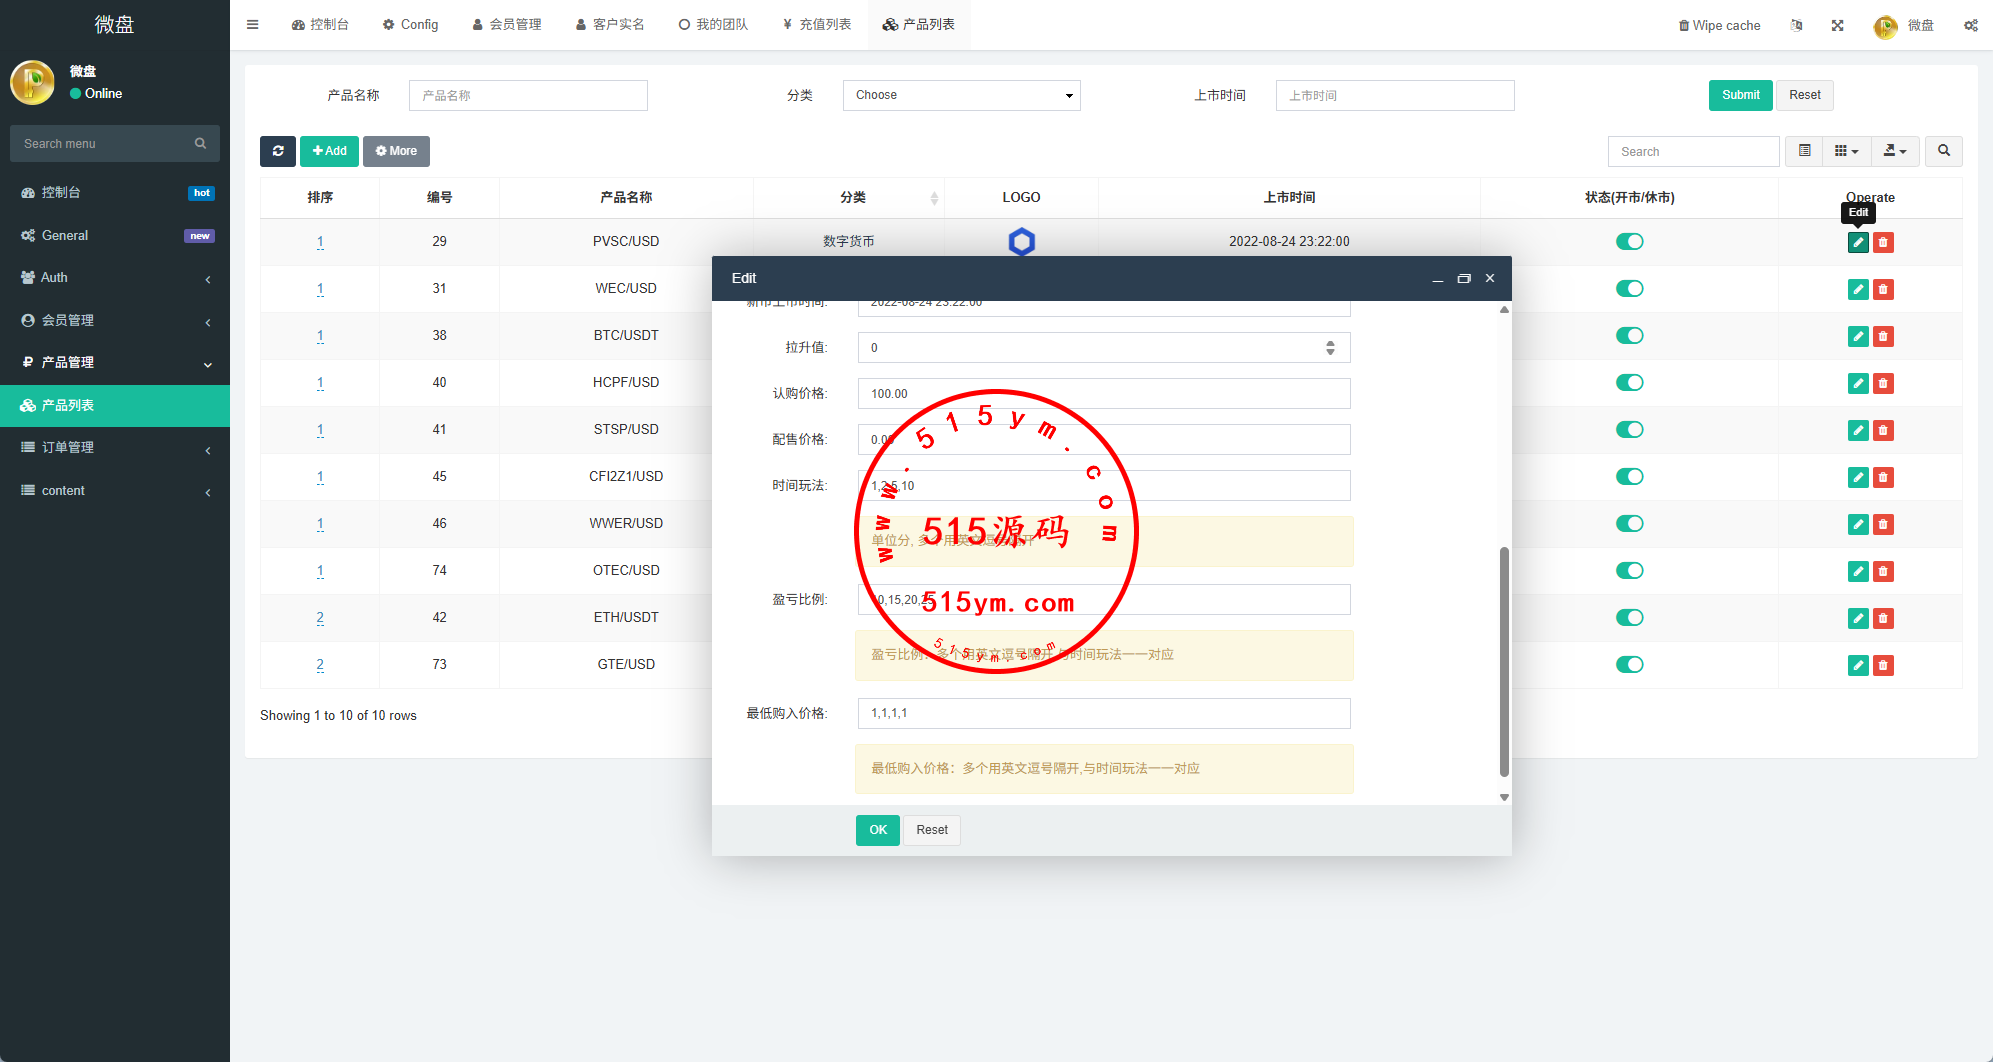Viewport: 1993px width, 1062px height.
Task: Disable market status for GTE/USD
Action: tap(1629, 664)
